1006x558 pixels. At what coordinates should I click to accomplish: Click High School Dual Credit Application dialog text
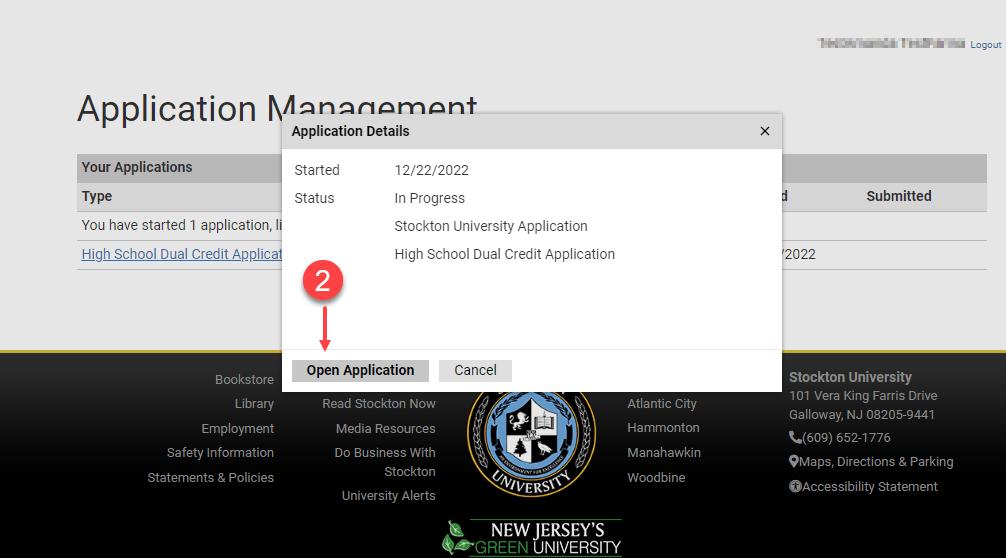[x=504, y=254]
